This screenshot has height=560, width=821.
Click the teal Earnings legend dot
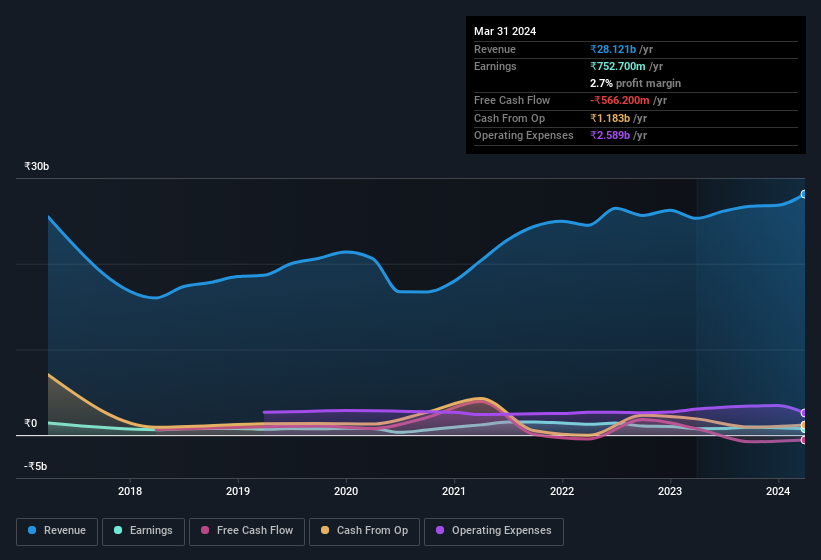tap(118, 531)
